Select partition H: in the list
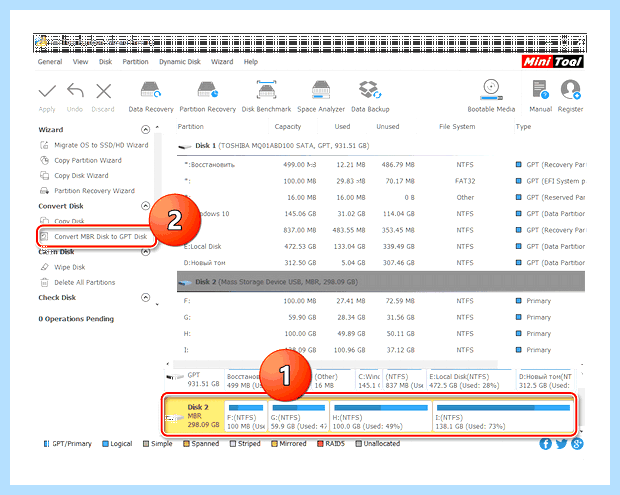620x495 pixels. pyautogui.click(x=381, y=334)
